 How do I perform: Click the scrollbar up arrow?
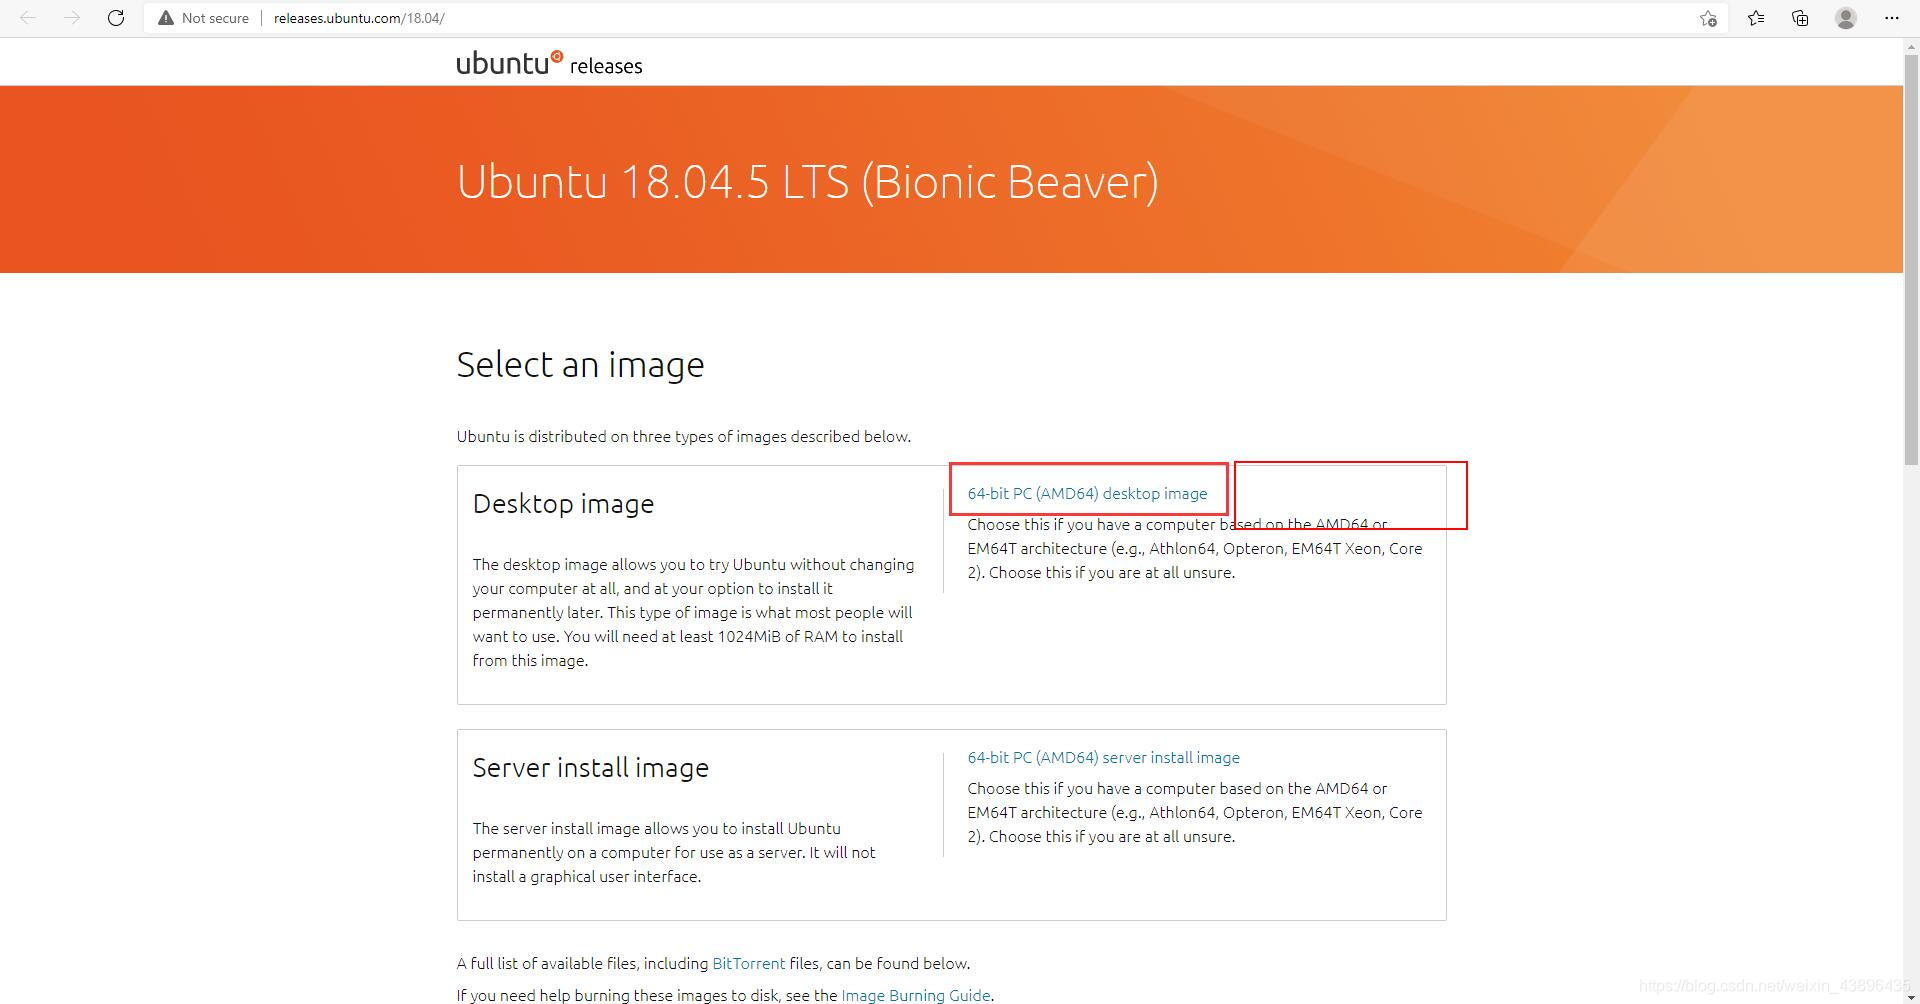[1911, 45]
